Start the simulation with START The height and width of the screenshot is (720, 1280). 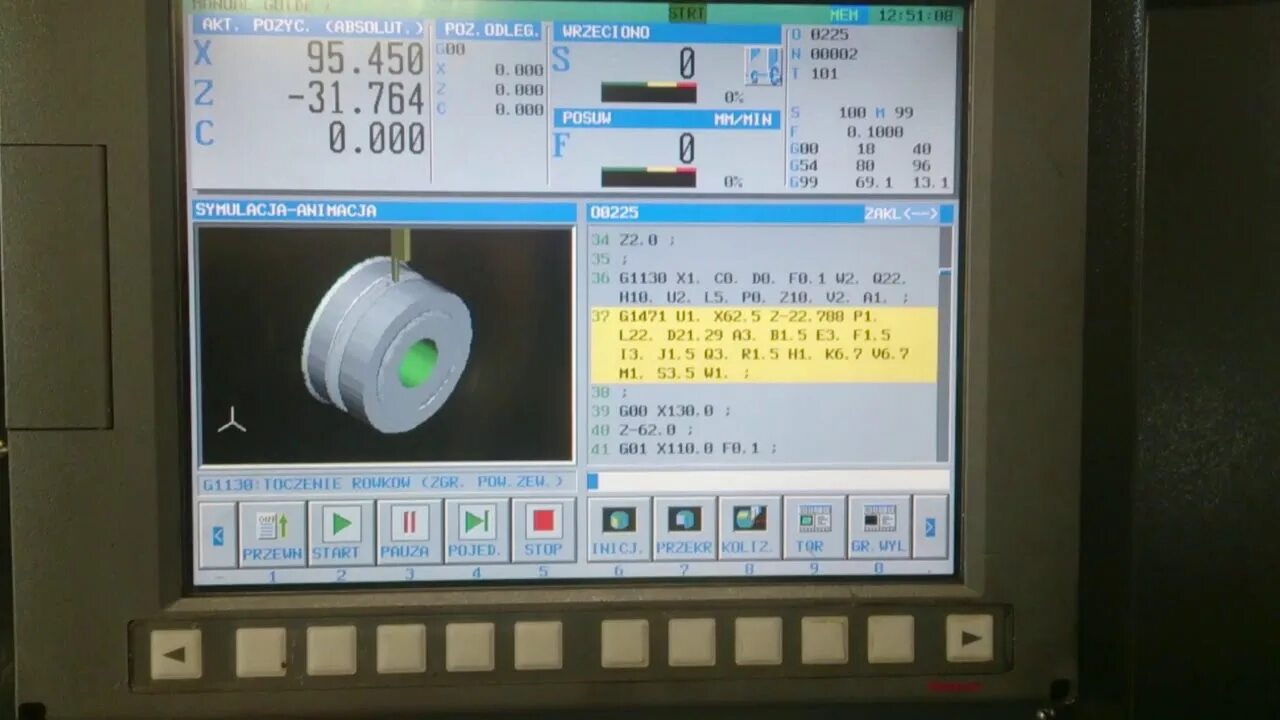pos(340,532)
